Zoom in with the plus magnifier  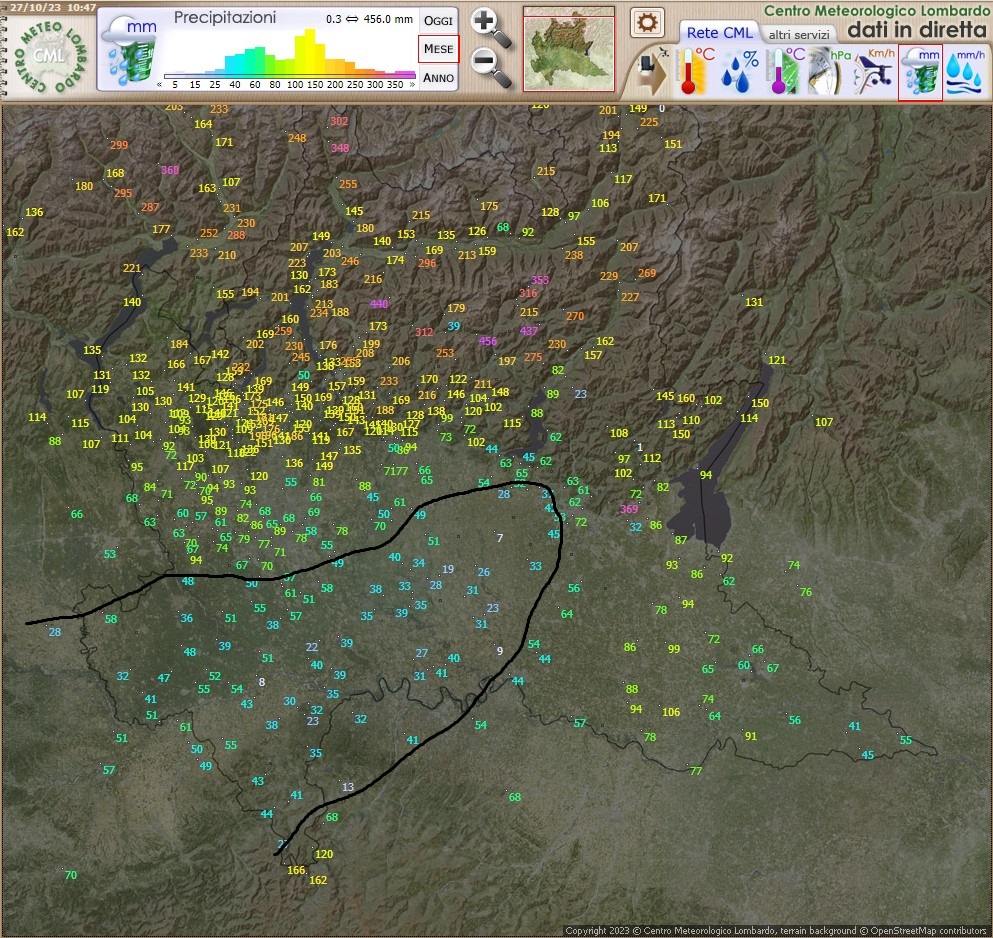click(x=490, y=28)
